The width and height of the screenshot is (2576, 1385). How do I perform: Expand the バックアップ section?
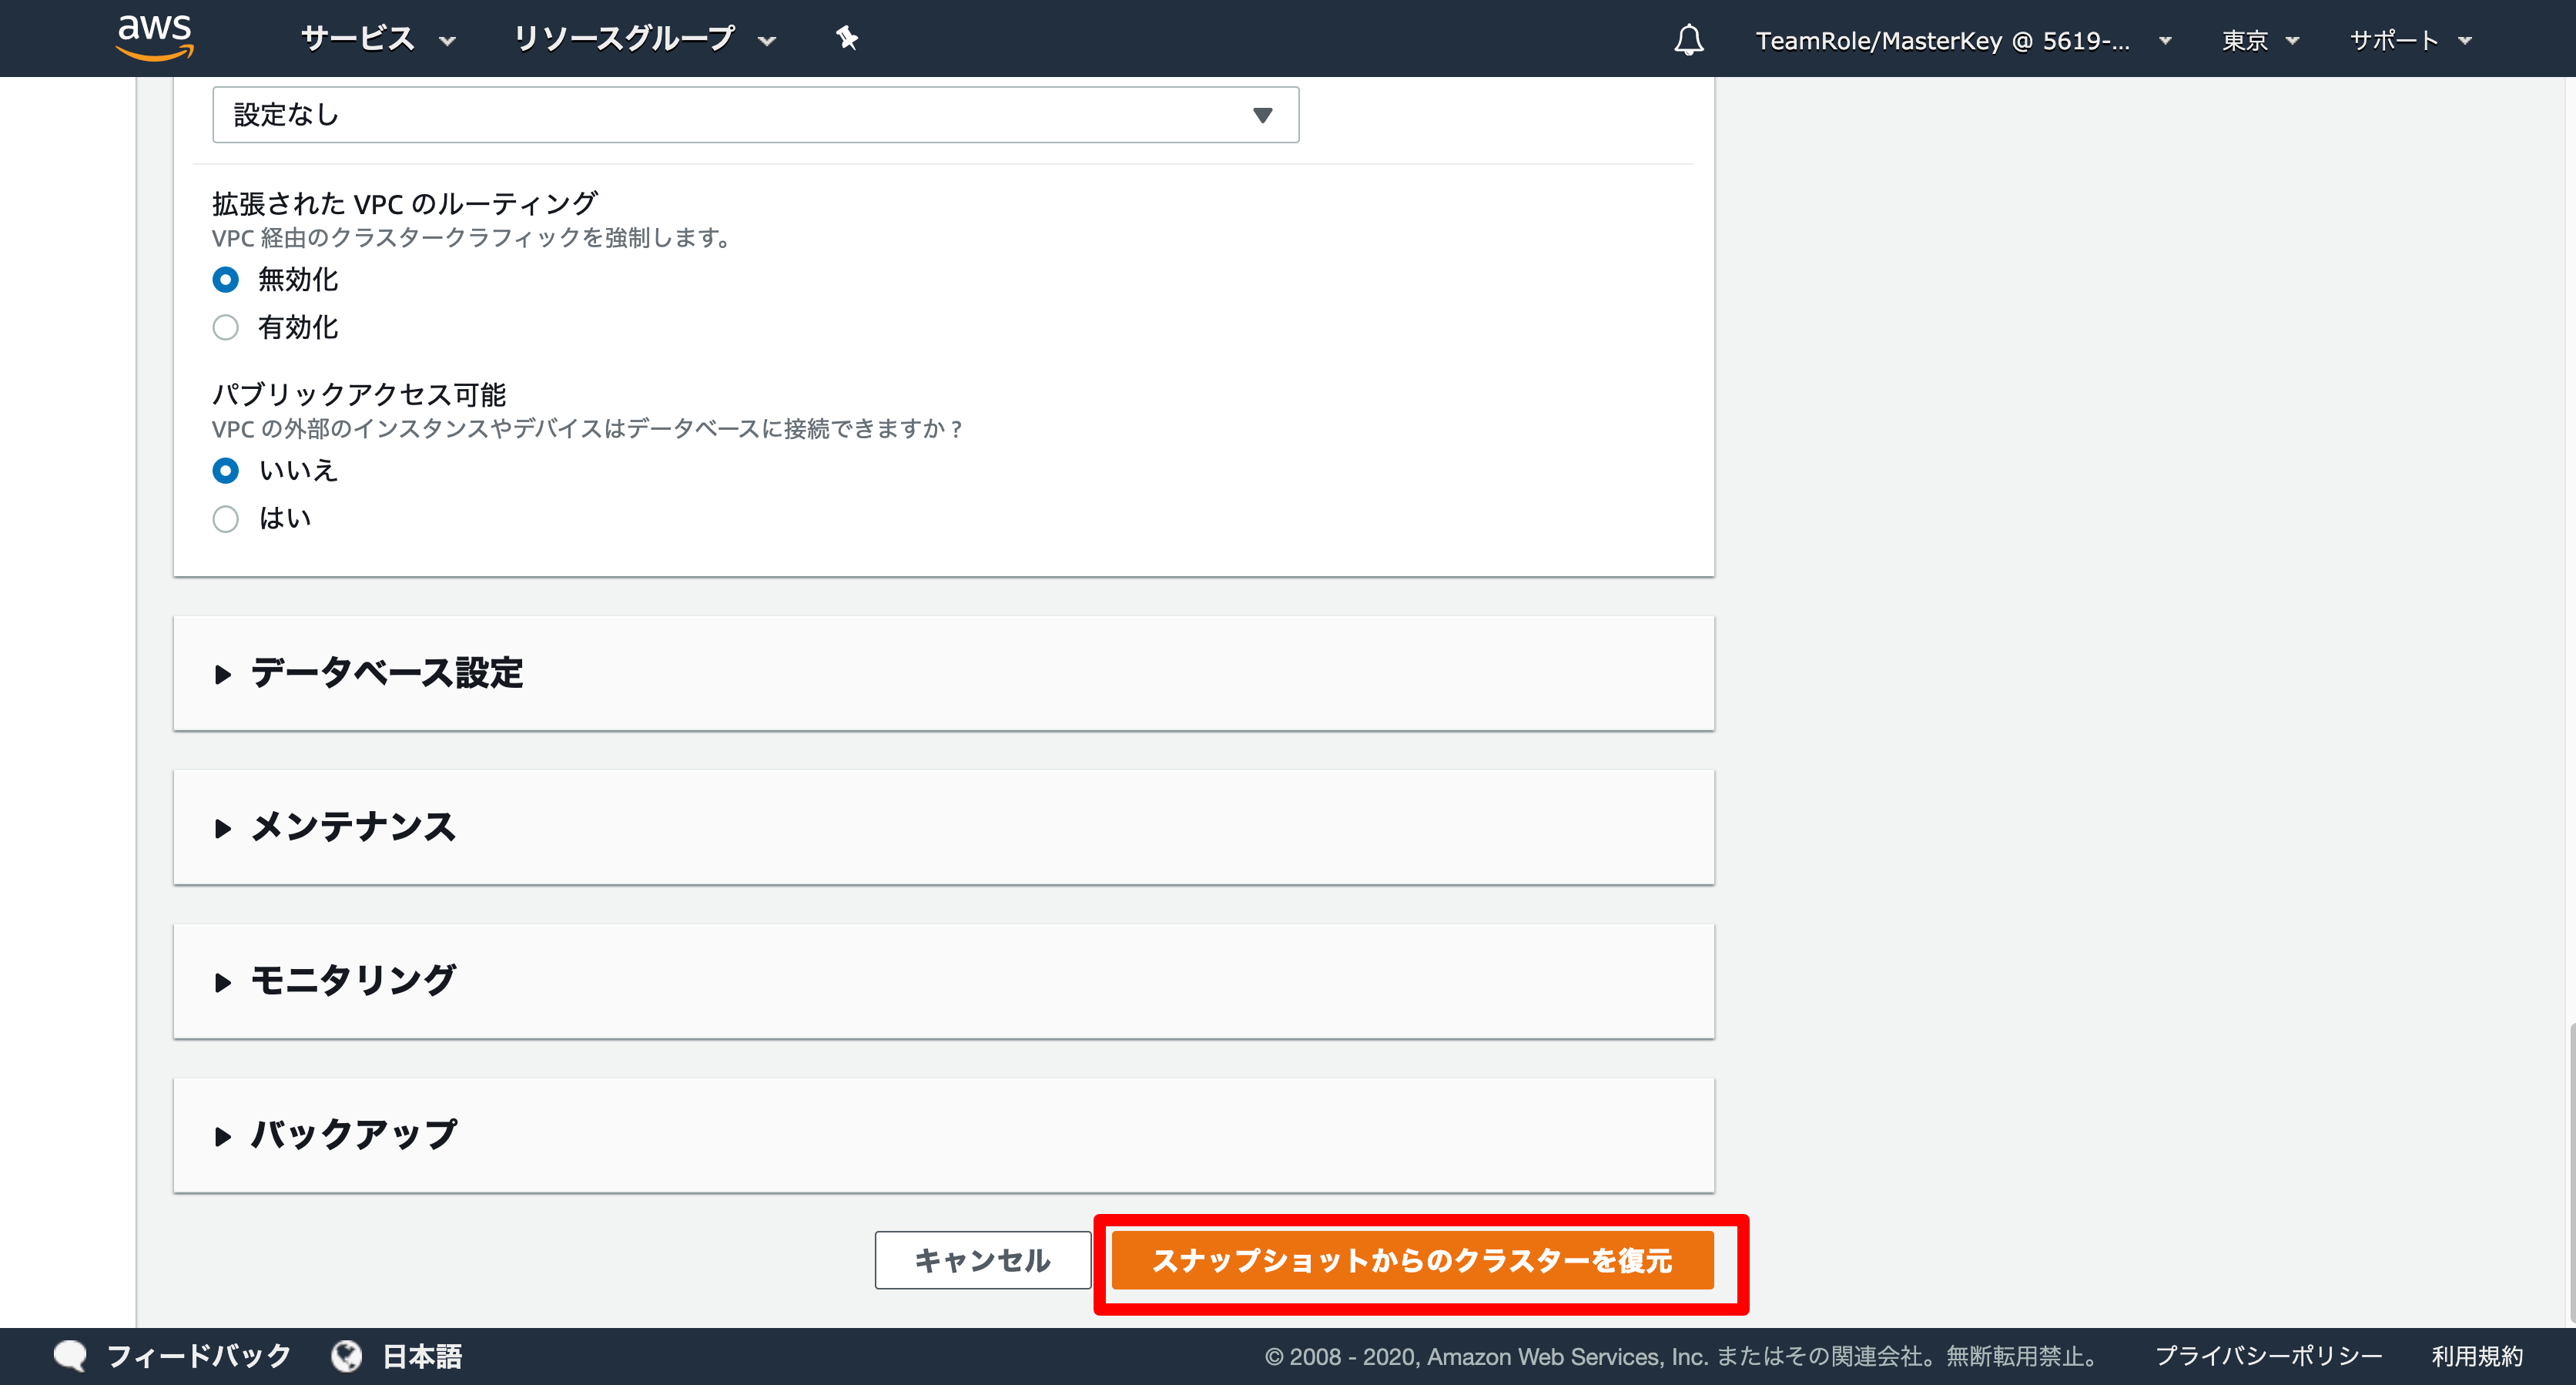(943, 1135)
